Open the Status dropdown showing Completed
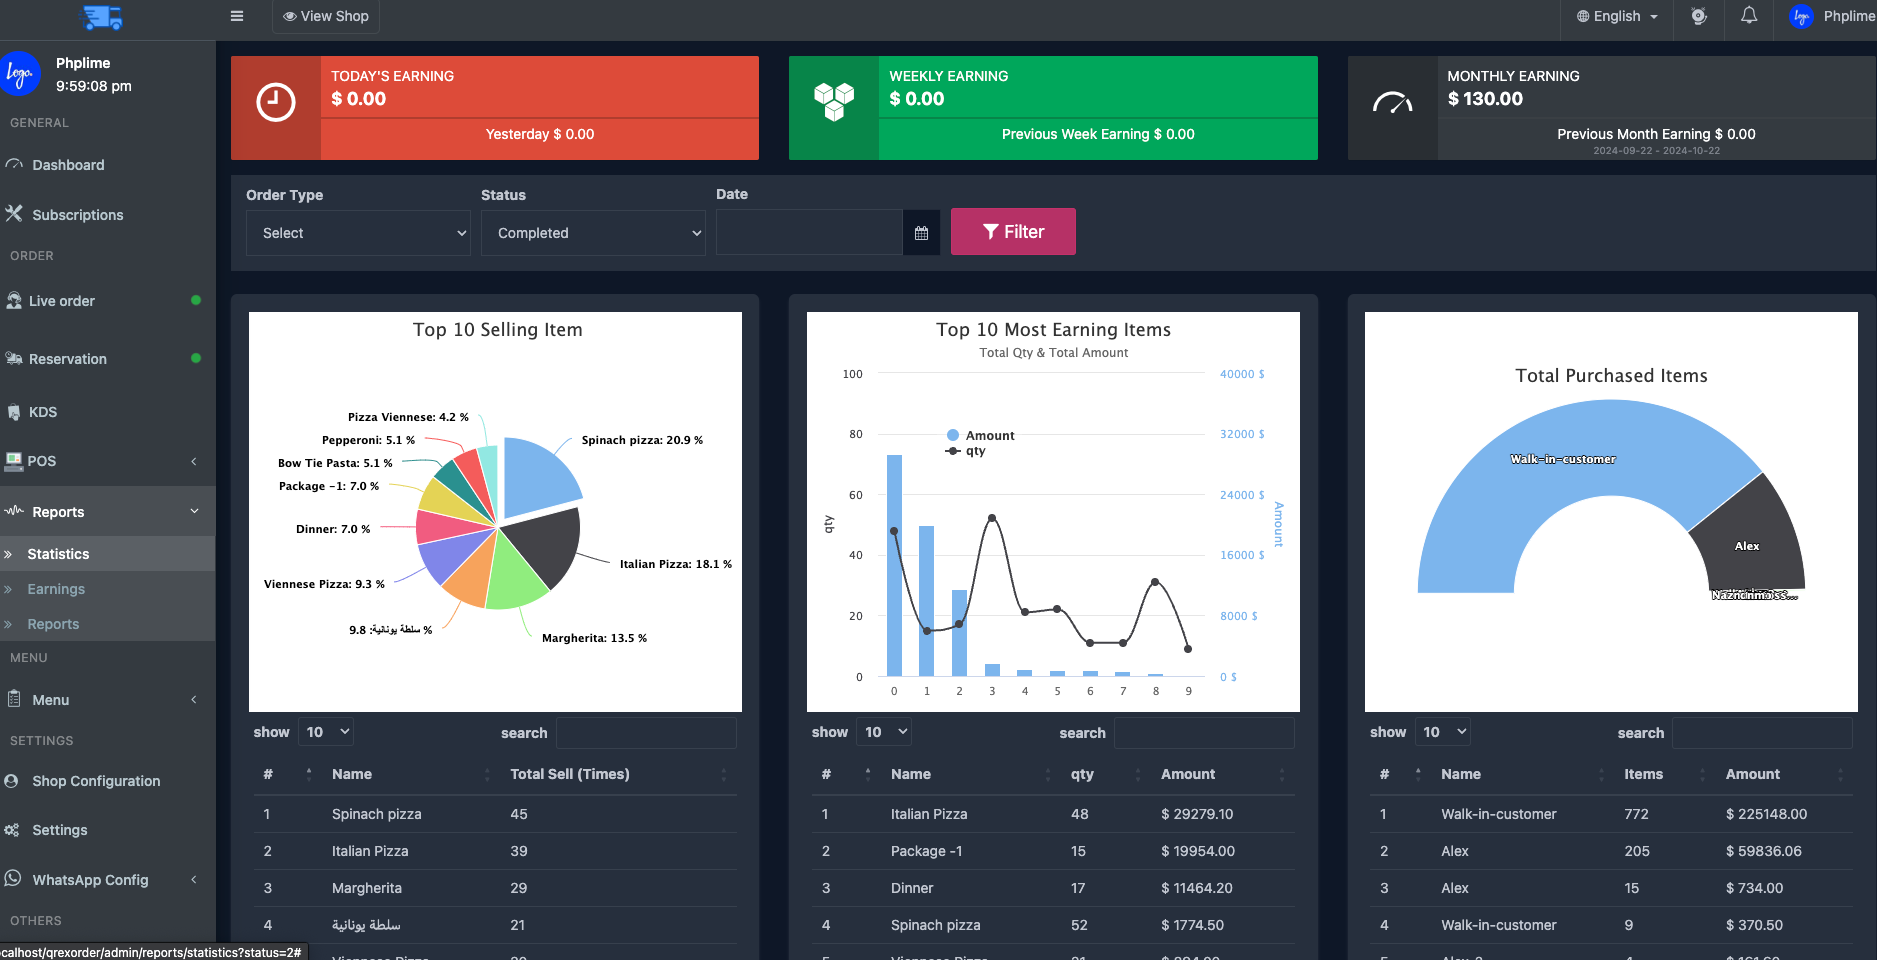This screenshot has height=960, width=1877. [593, 233]
